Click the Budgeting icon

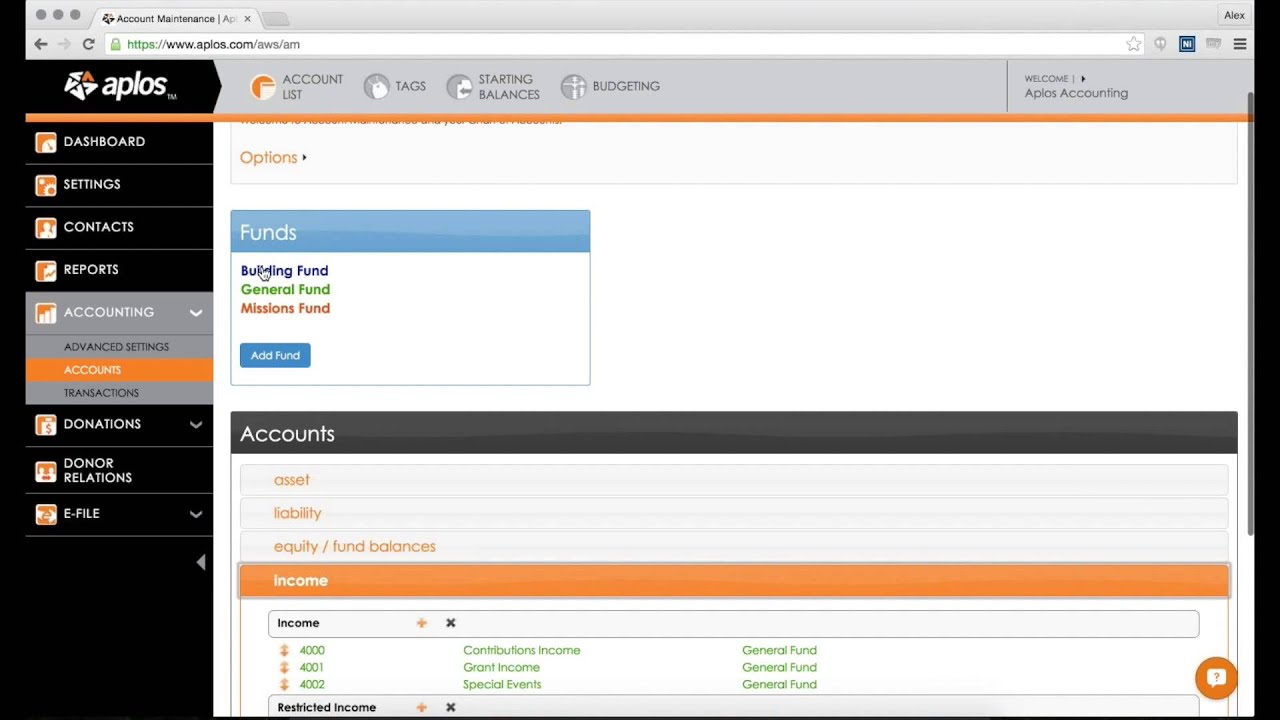[x=573, y=87]
